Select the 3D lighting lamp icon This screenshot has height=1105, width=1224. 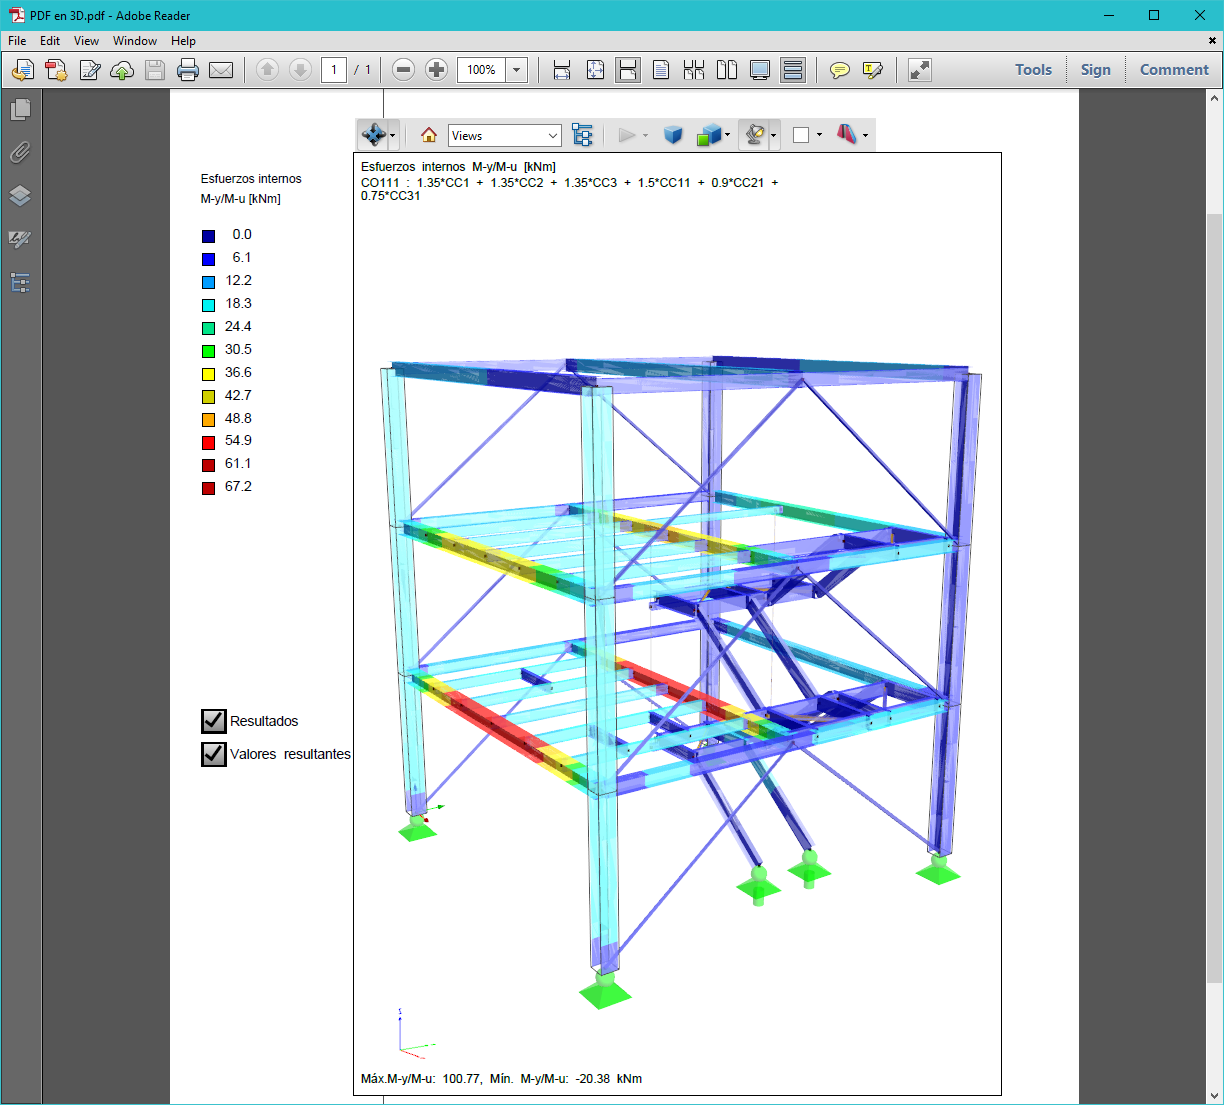(x=756, y=135)
